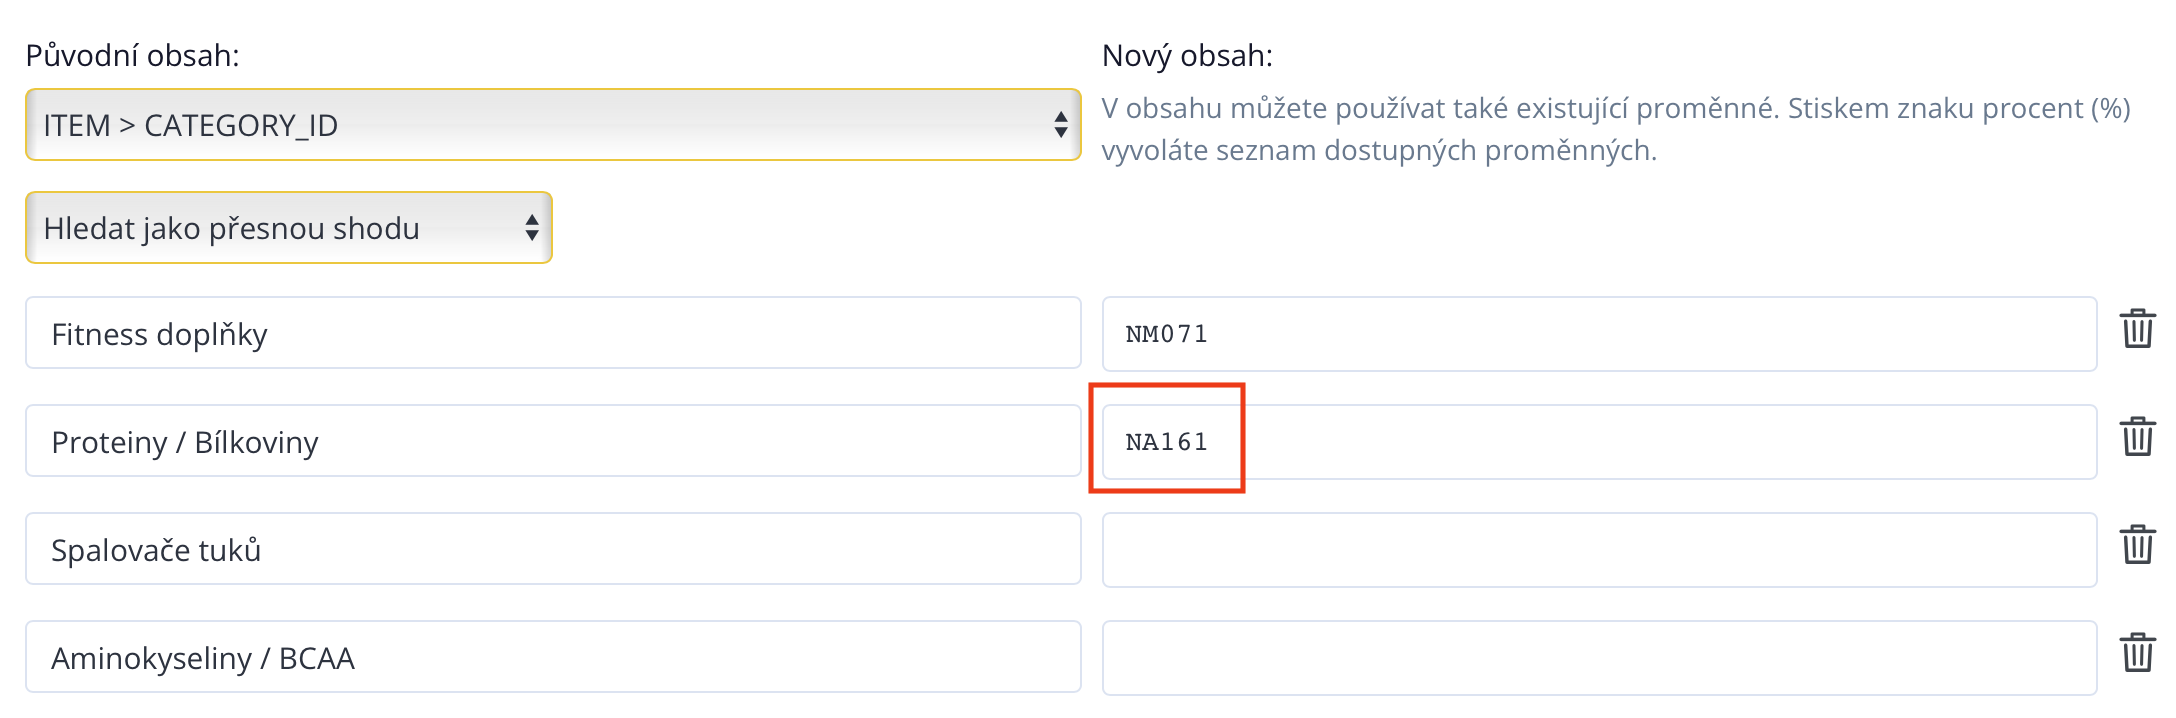Click the Původní obsah label
Image resolution: width=2176 pixels, height=718 pixels.
pos(132,55)
